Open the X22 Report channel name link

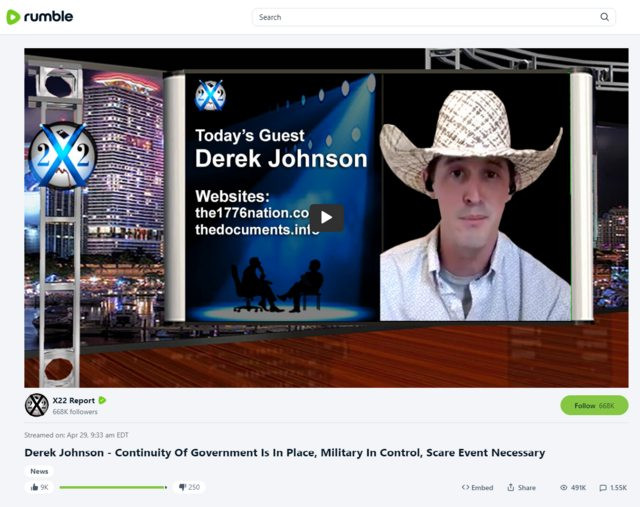[73, 400]
